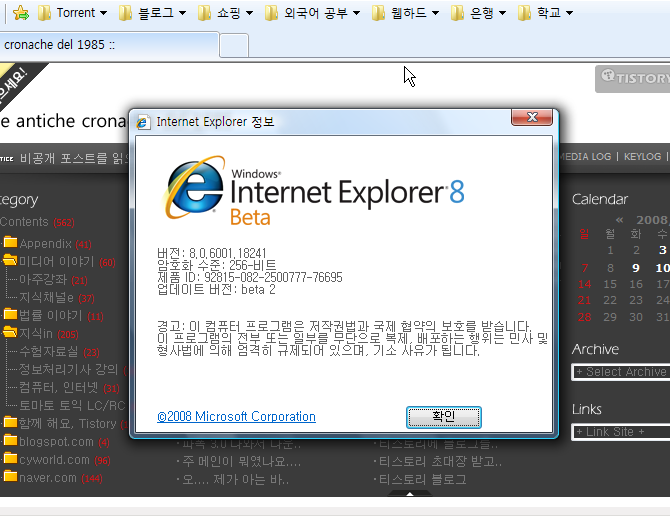Open the Link Site dropdown

pyautogui.click(x=621, y=432)
